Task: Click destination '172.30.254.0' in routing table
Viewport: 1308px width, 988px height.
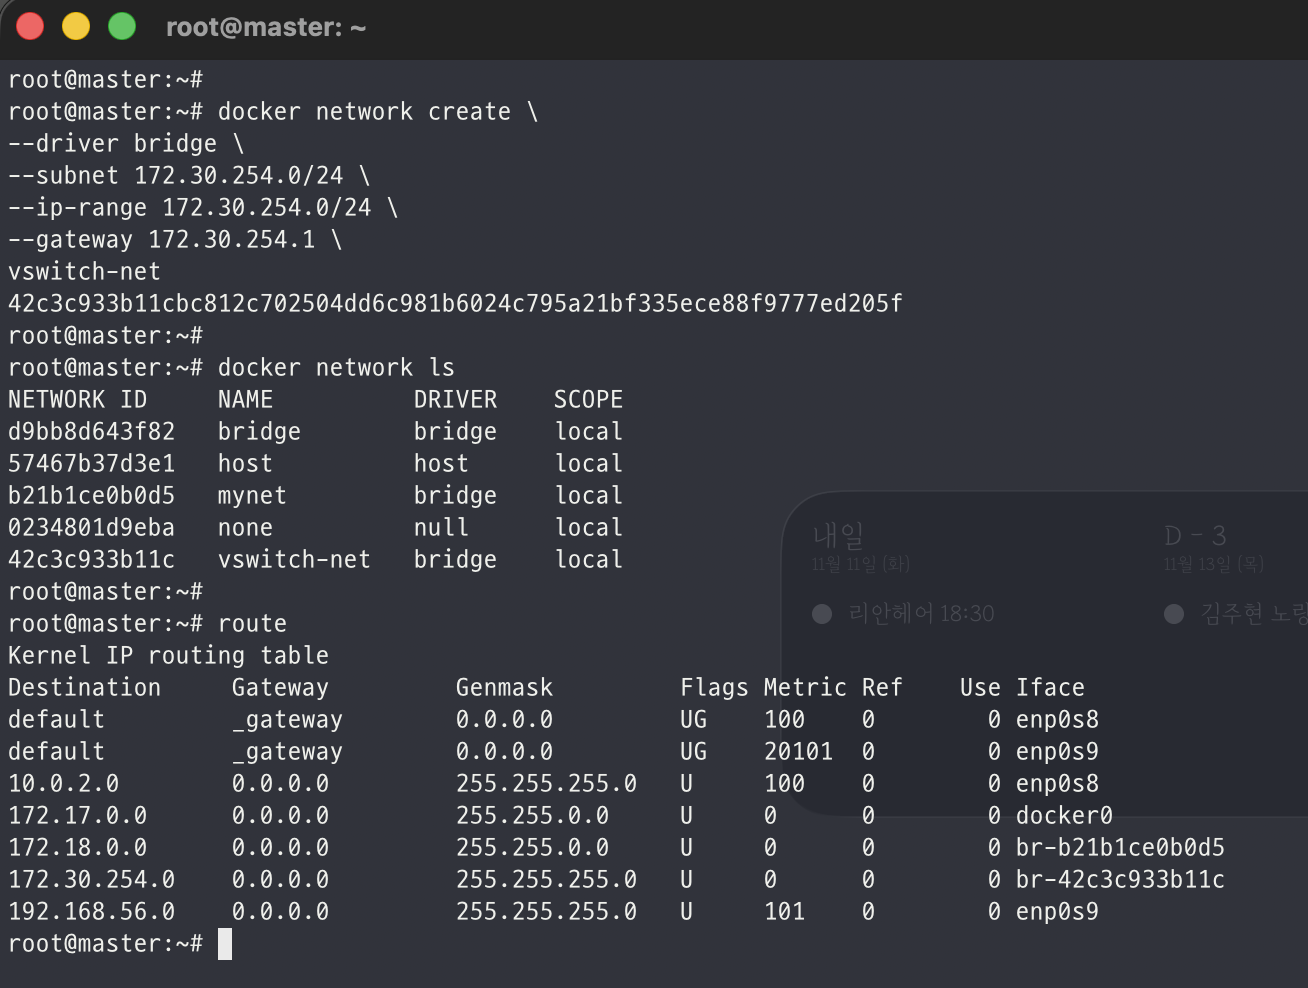Action: 91,880
